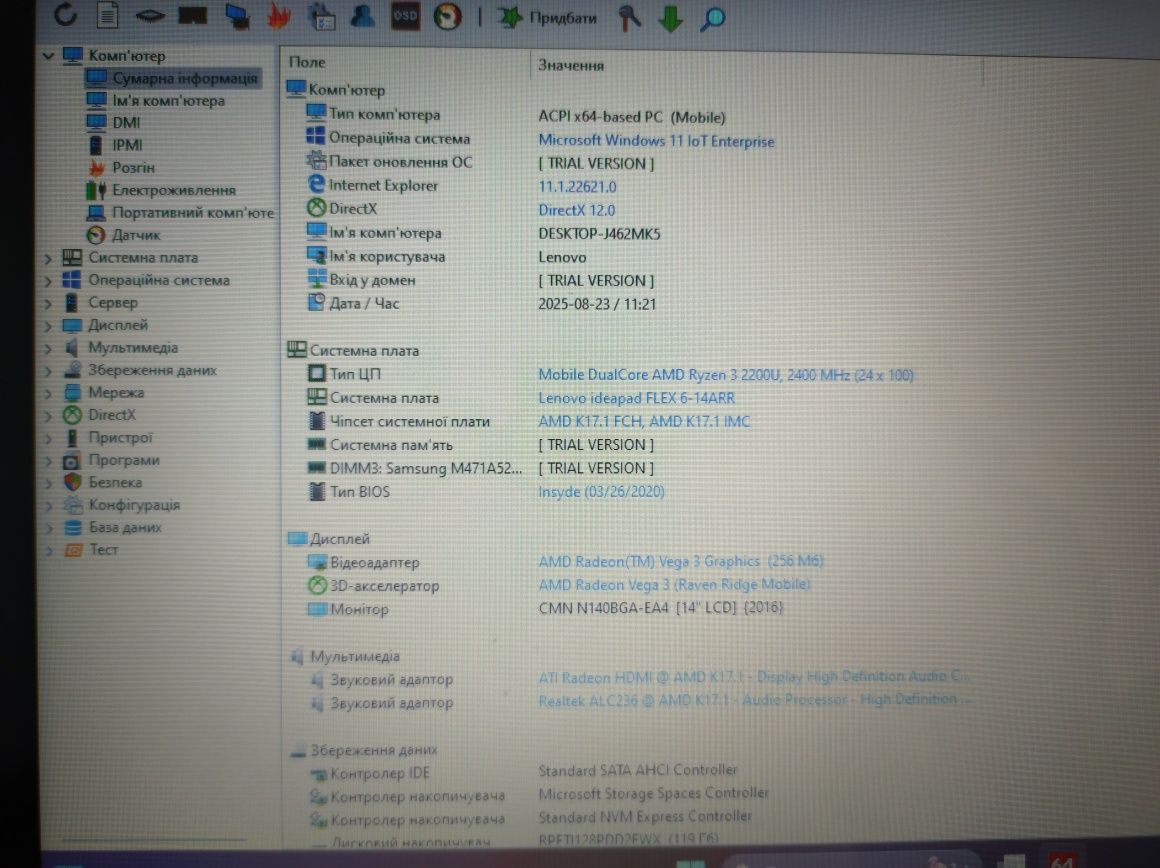Open preferences with the hammer tool icon
This screenshot has height=868, width=1160.
629,18
